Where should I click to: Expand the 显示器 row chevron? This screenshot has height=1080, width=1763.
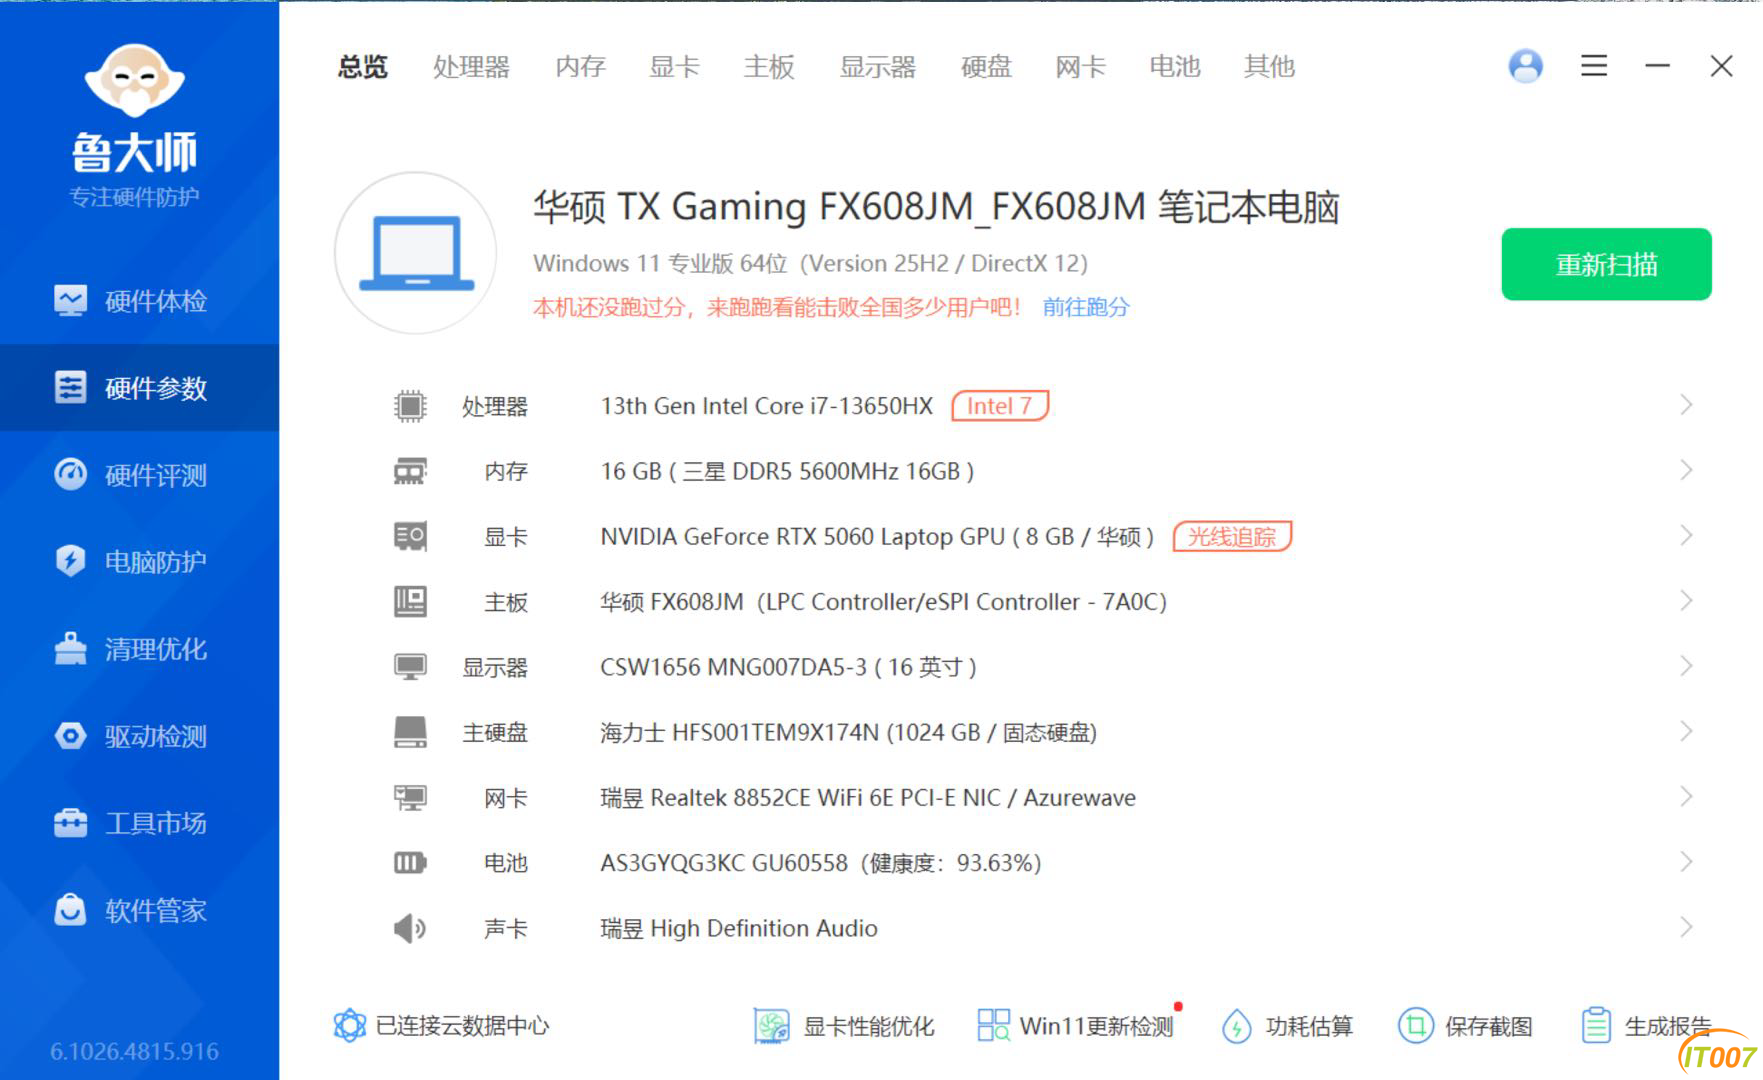[1686, 666]
